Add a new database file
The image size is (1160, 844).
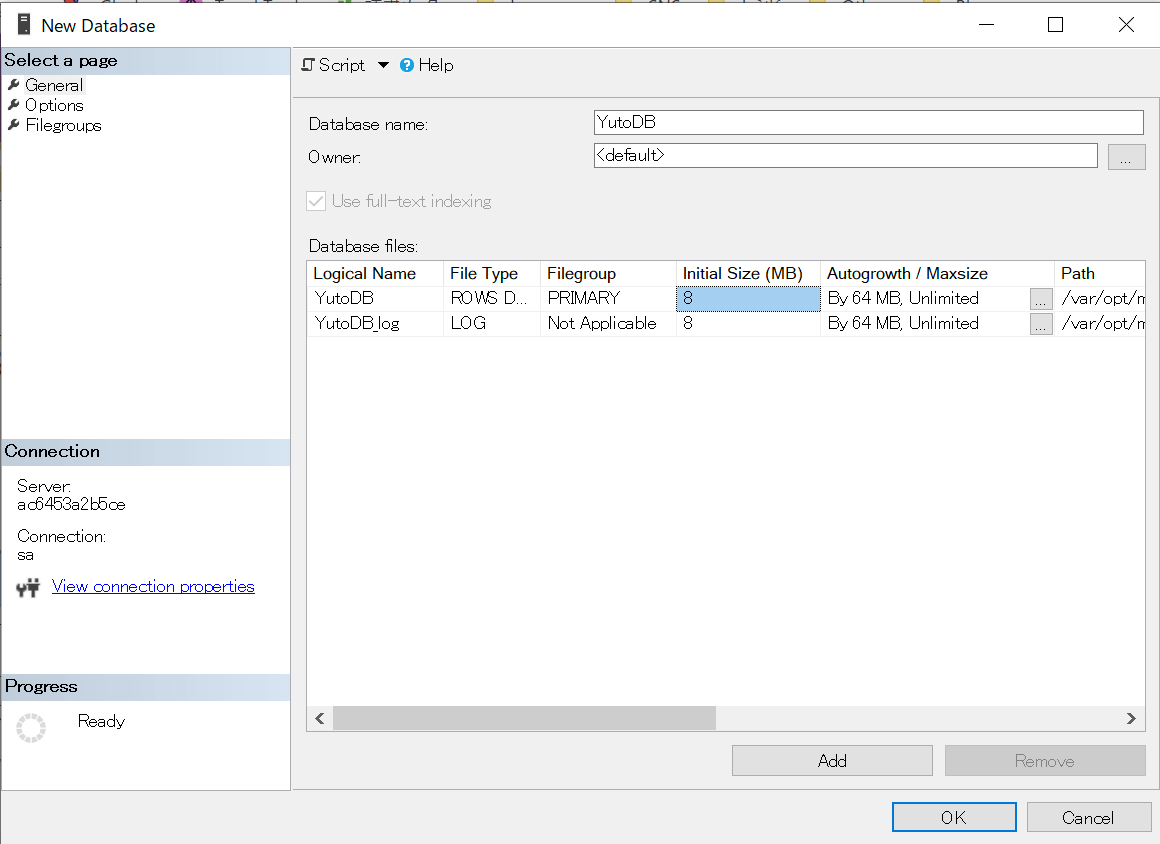(x=831, y=760)
